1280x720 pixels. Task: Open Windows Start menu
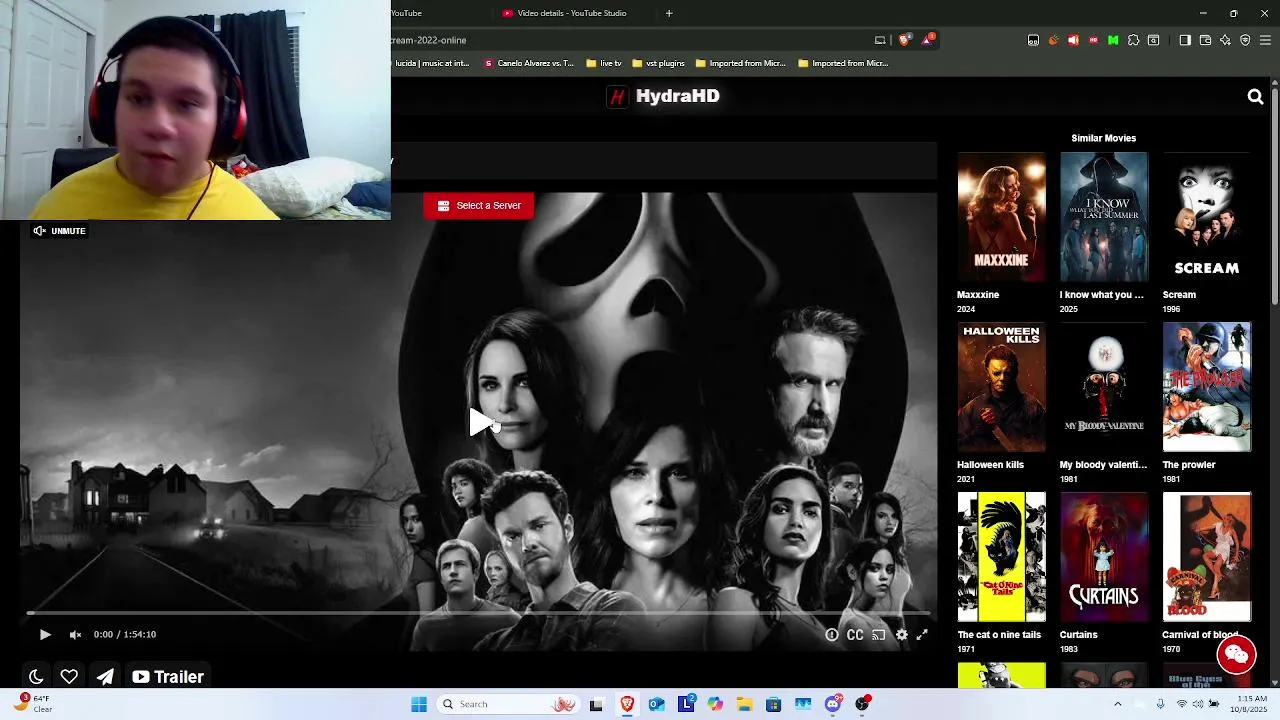[419, 704]
